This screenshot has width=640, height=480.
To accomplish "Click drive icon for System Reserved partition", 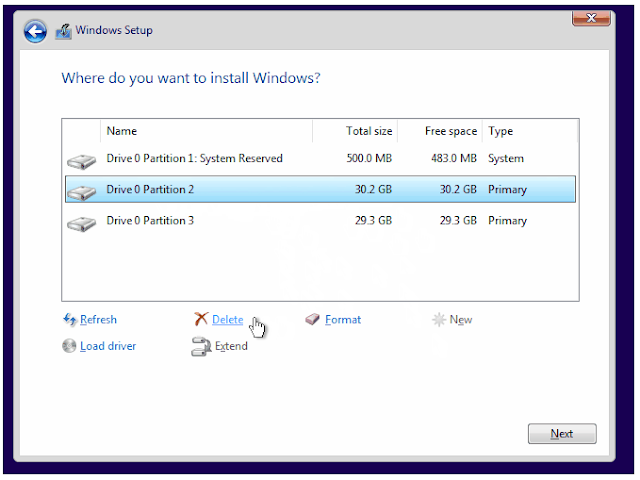I will click(82, 161).
